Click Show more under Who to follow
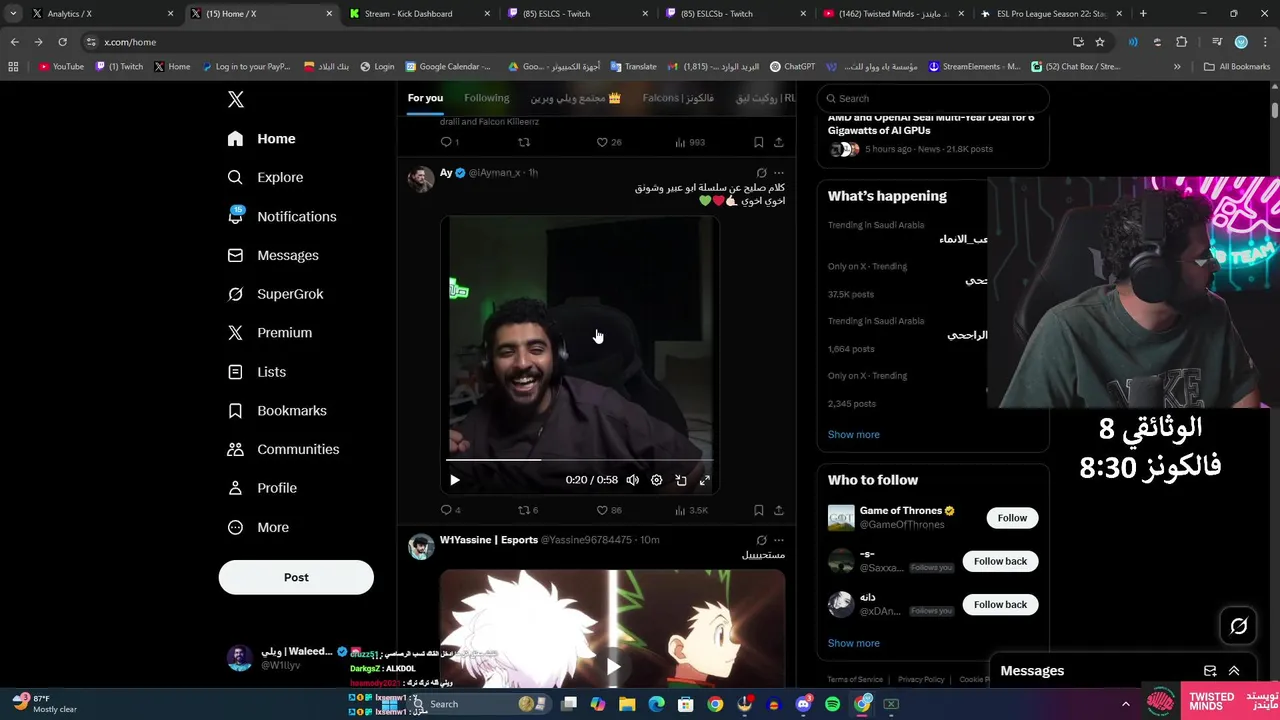 click(x=853, y=643)
